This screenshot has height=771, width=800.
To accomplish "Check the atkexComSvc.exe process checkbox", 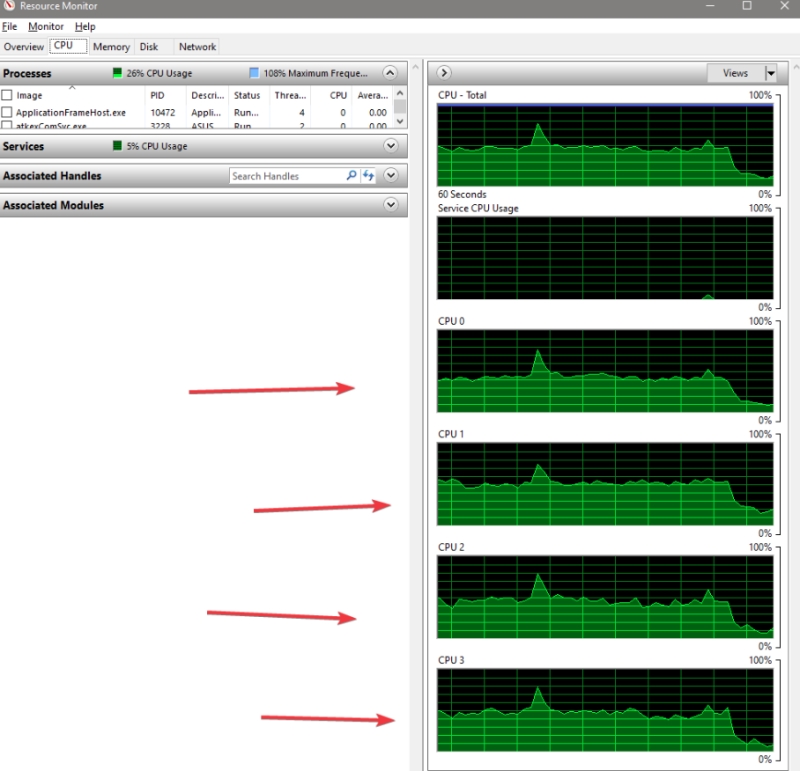I will (7, 127).
